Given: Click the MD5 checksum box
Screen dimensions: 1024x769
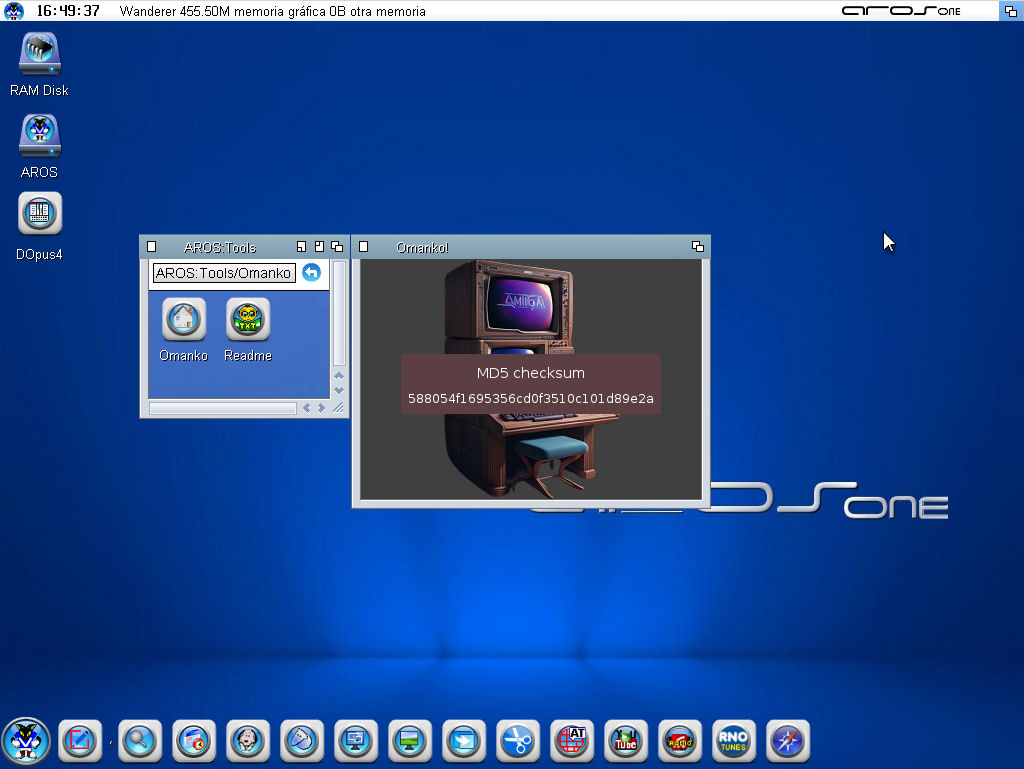Looking at the screenshot, I should tap(531, 385).
